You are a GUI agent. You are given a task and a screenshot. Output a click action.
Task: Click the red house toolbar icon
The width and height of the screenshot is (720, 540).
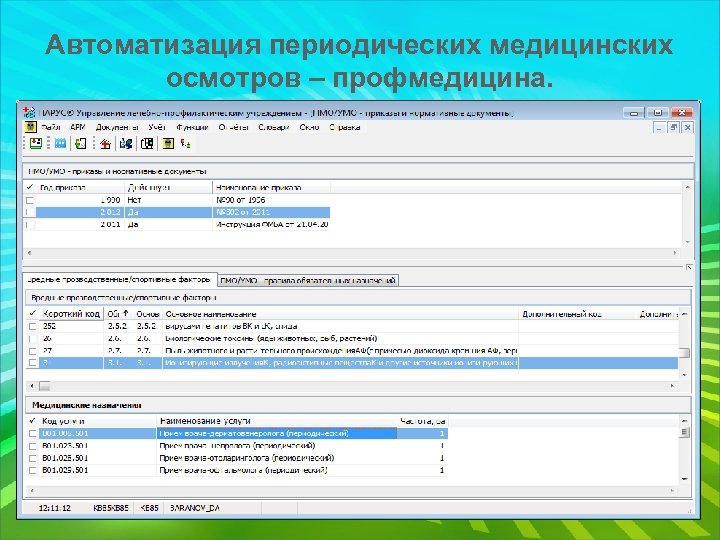(105, 144)
